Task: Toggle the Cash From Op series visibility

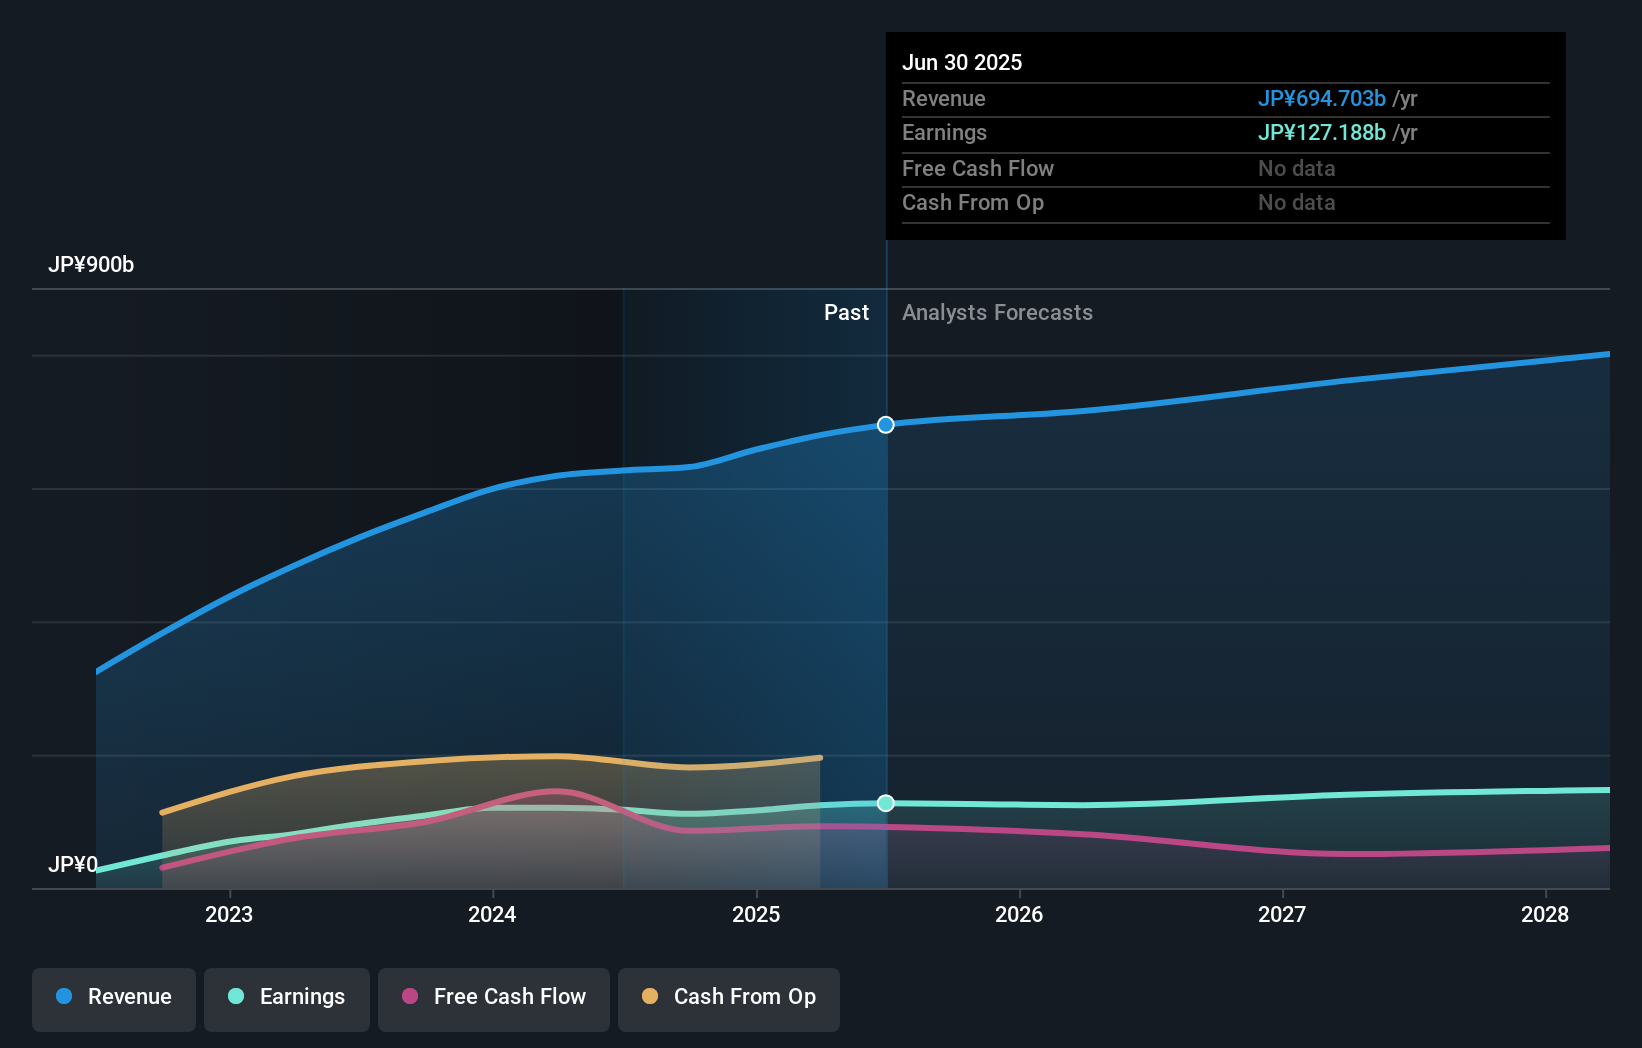Action: pos(728,999)
